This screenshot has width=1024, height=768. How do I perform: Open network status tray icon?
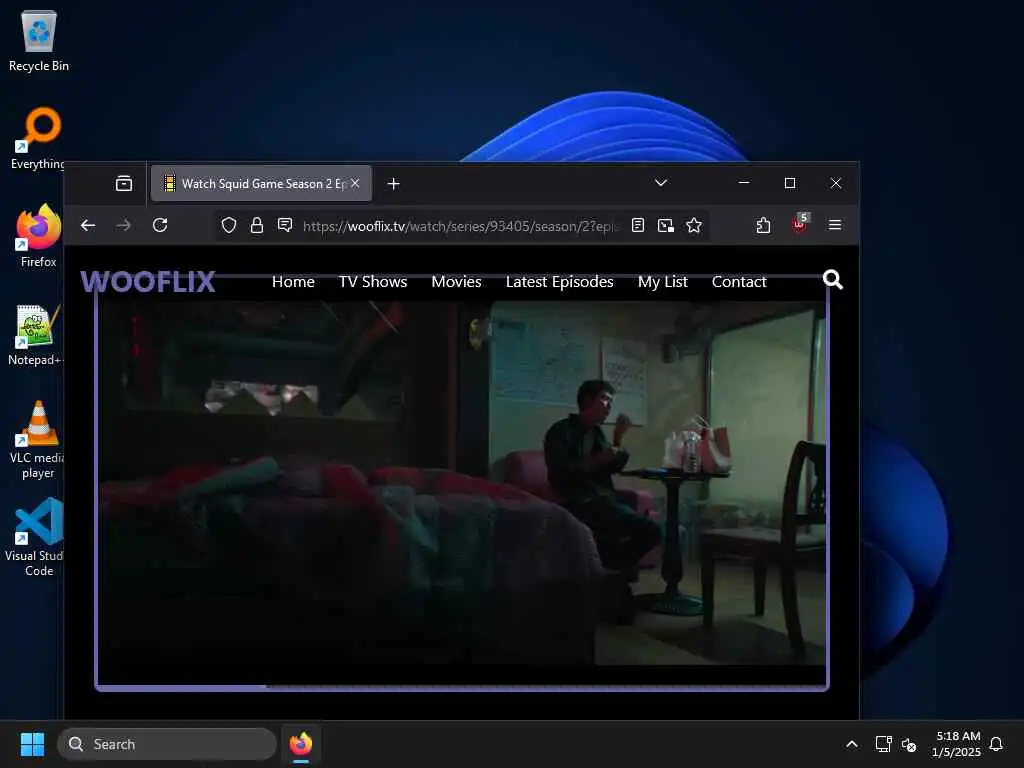(883, 744)
